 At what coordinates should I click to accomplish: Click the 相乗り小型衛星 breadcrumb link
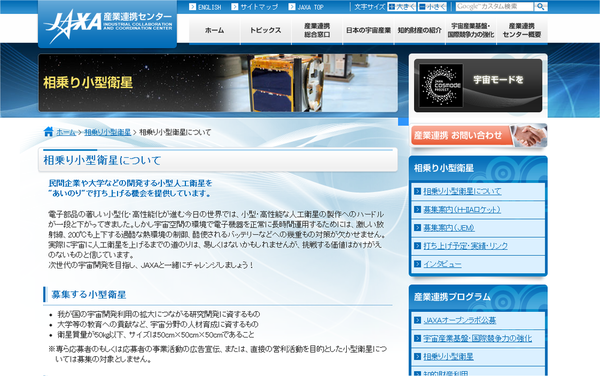point(108,132)
